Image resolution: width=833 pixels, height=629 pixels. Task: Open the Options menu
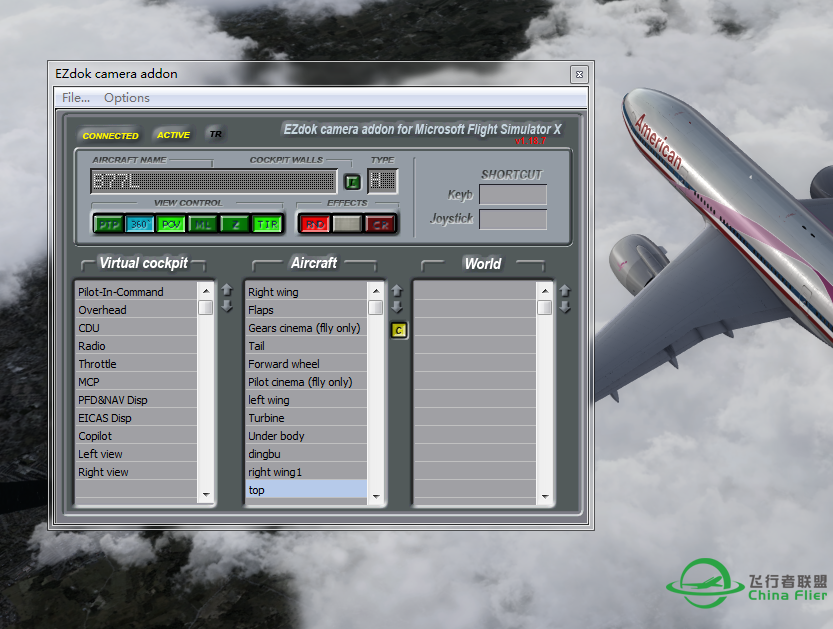point(127,98)
